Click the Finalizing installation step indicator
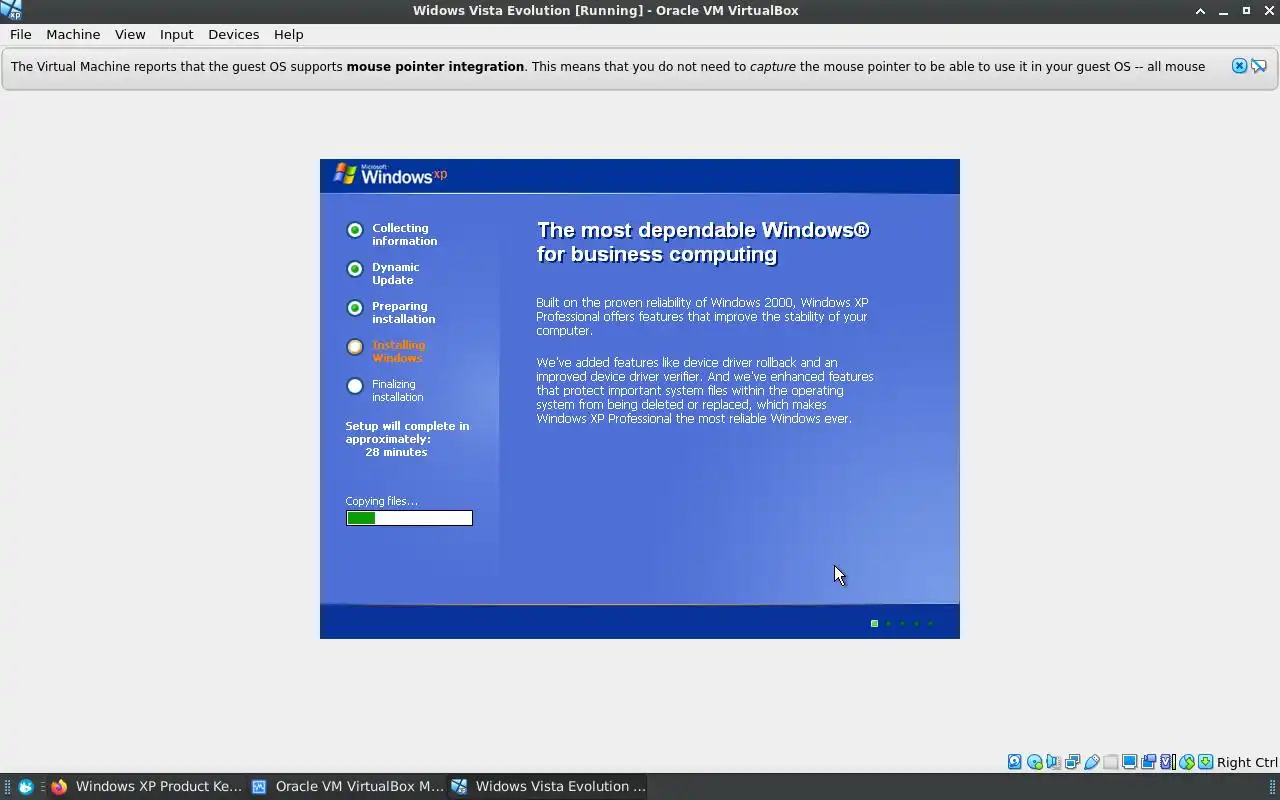The width and height of the screenshot is (1280, 800). coord(355,386)
